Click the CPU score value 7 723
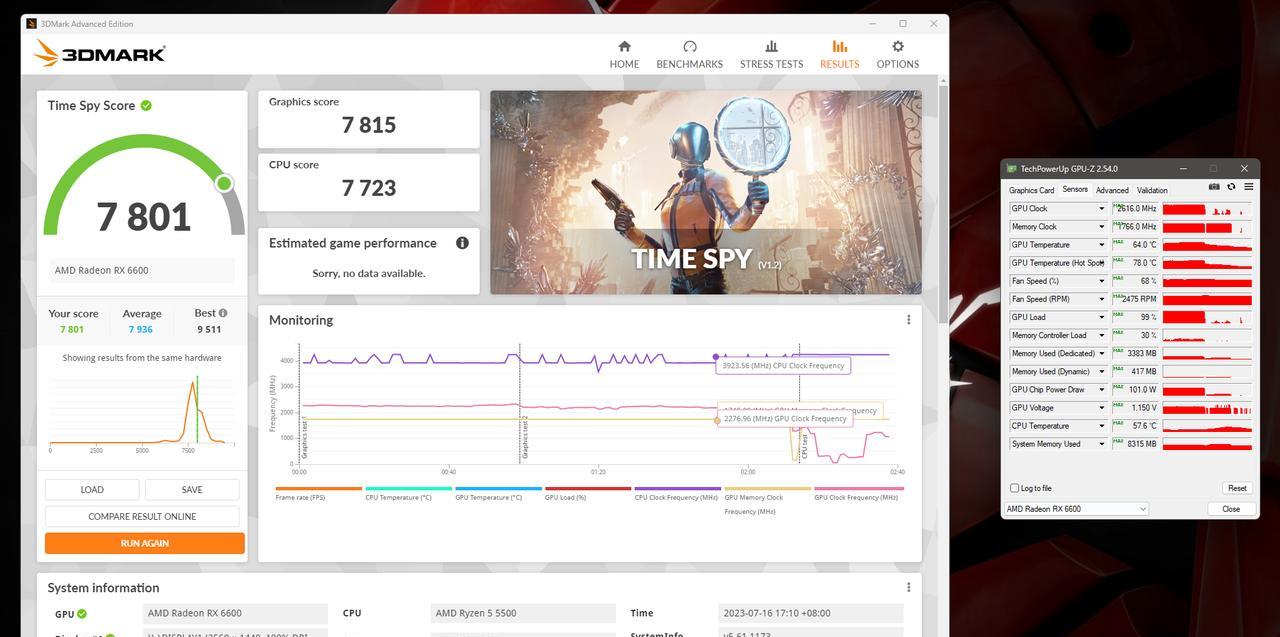This screenshot has height=637, width=1280. click(x=369, y=188)
